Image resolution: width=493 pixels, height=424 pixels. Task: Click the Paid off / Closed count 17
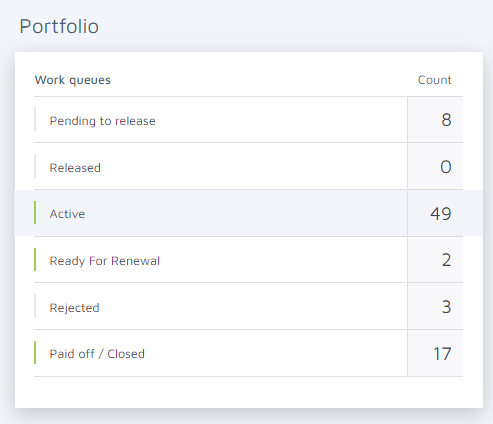coord(442,354)
